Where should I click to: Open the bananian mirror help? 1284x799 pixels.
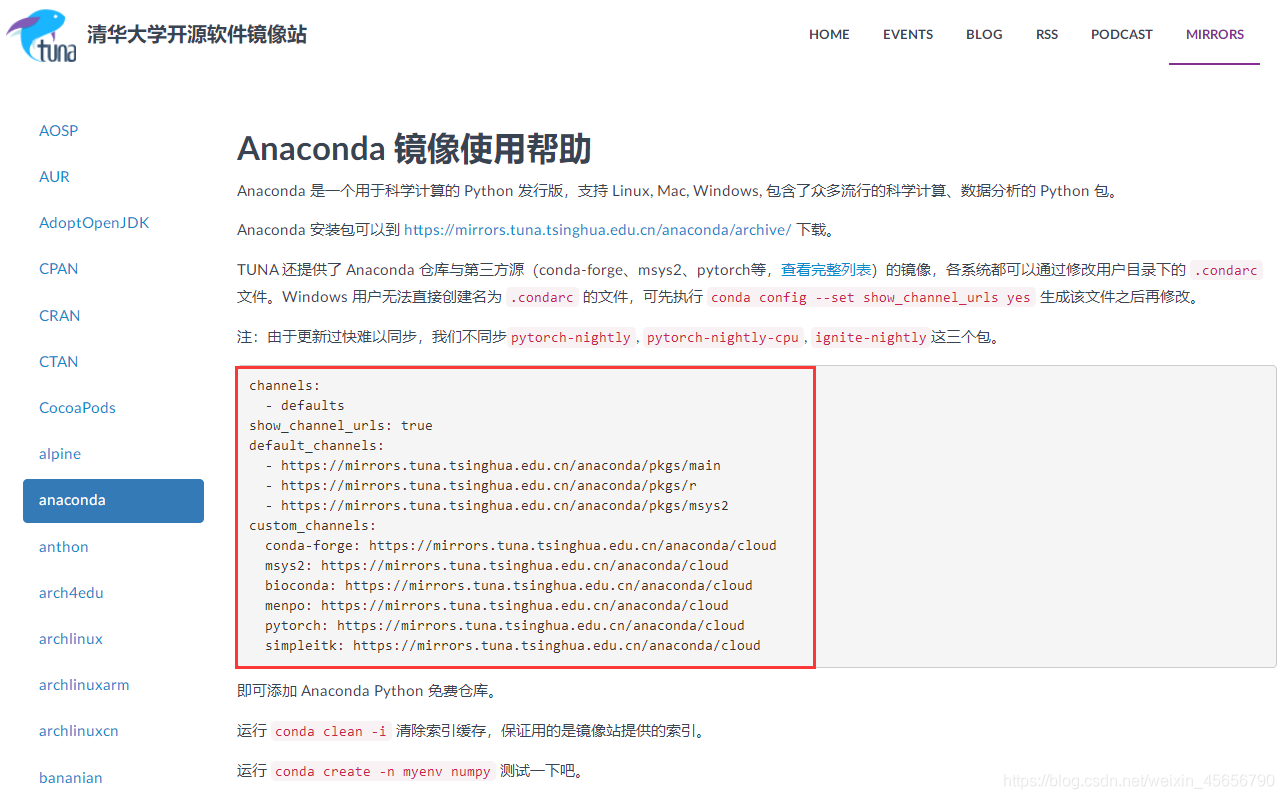click(71, 777)
